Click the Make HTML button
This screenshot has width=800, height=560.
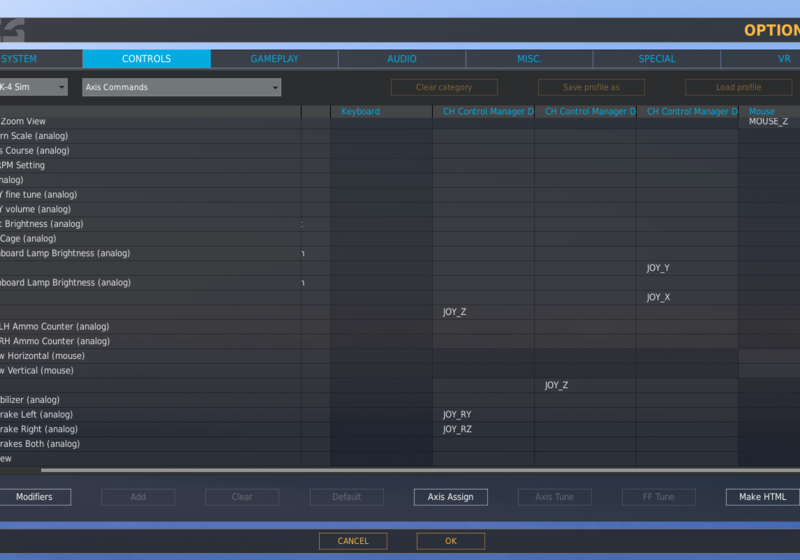point(762,497)
